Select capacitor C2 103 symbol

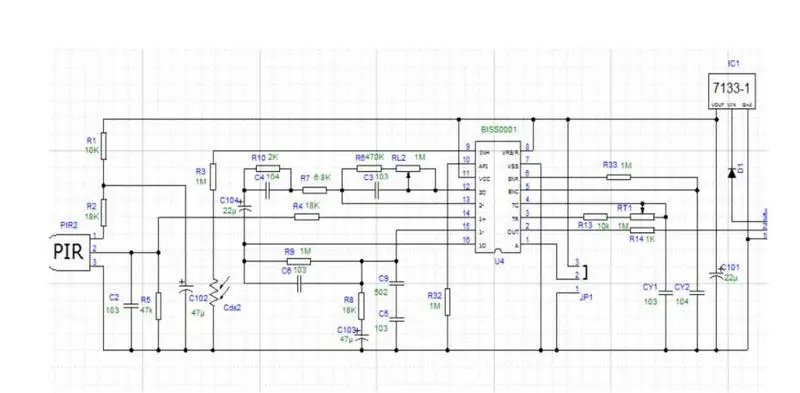tap(131, 306)
